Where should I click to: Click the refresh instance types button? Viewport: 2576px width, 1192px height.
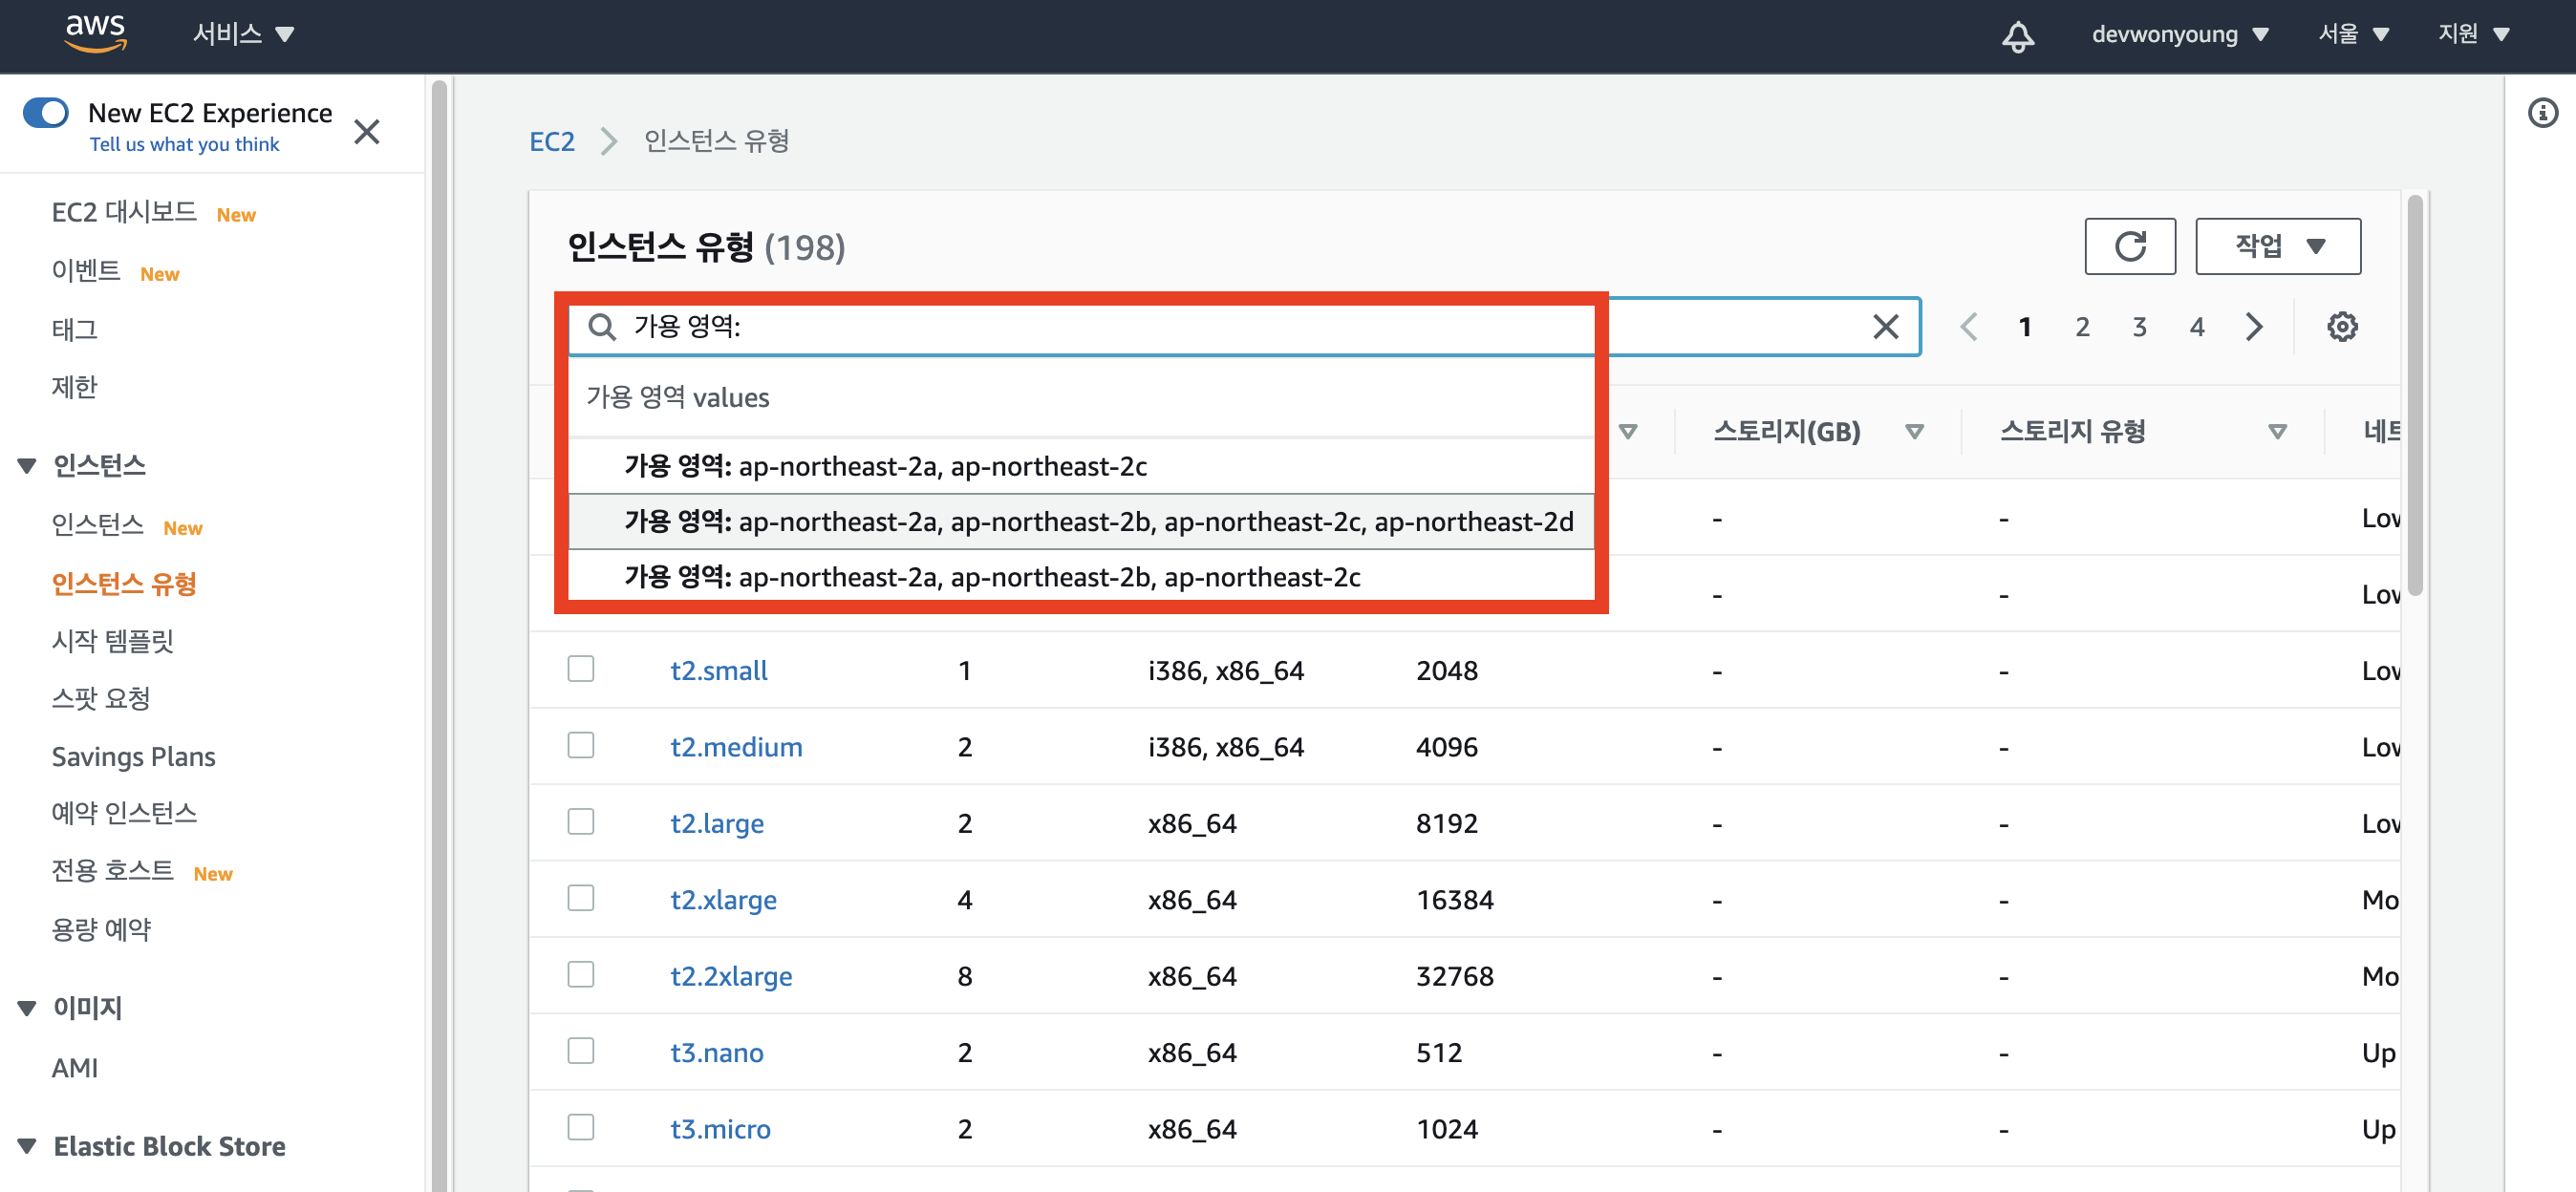(2129, 246)
